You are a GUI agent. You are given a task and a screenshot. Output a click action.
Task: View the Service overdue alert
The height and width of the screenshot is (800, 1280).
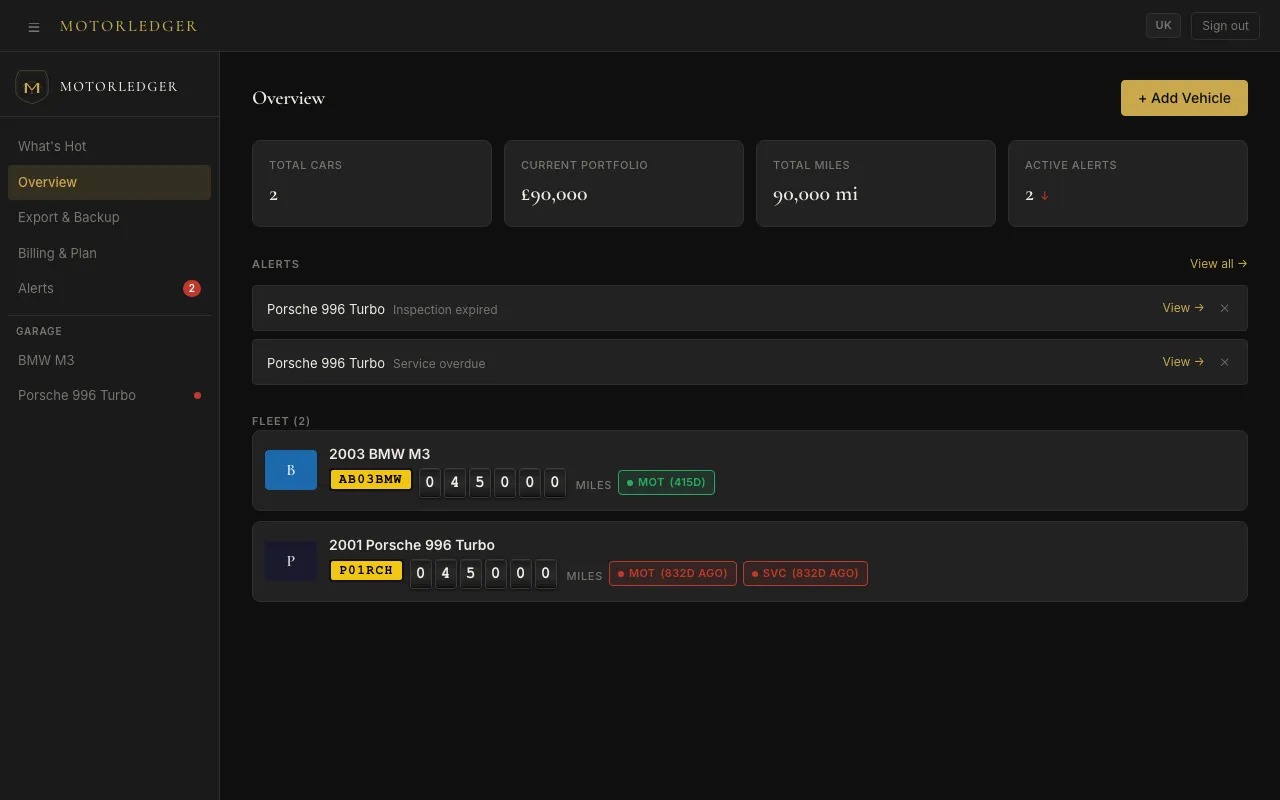1183,362
